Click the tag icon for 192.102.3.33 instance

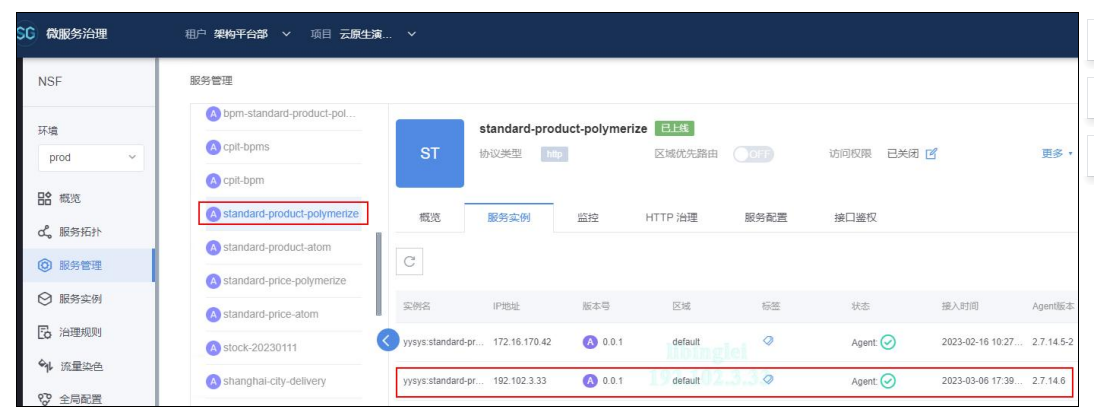(x=768, y=380)
